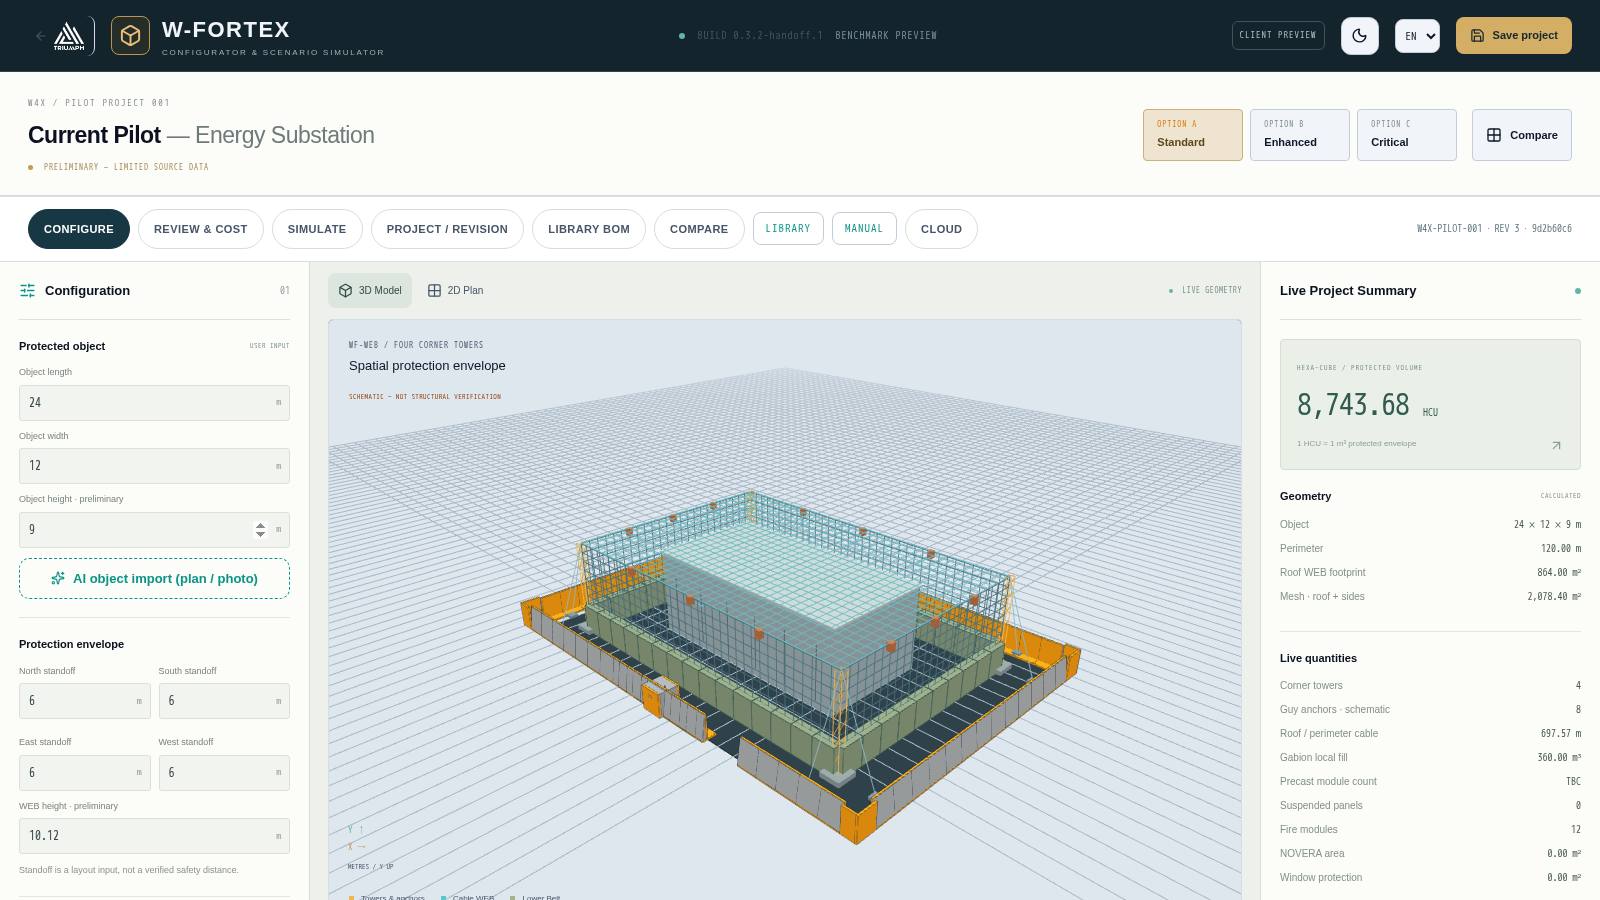The image size is (1600, 900).
Task: Click the Perimeter 120.00 m value
Action: click(1561, 548)
